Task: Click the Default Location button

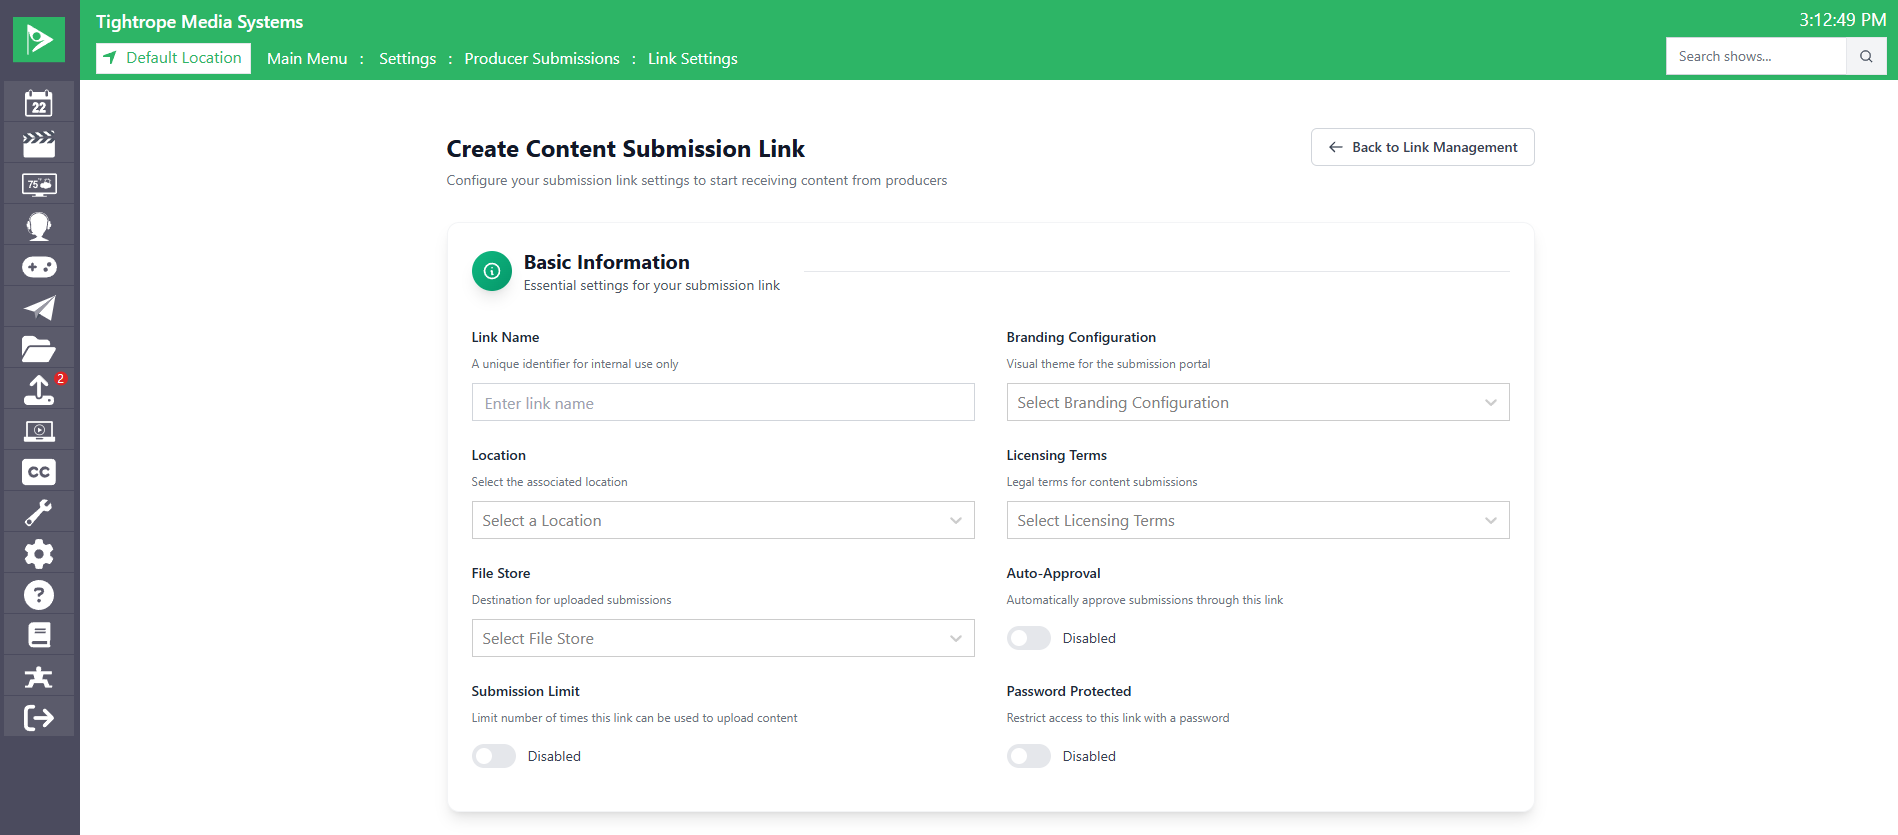Action: pos(173,58)
